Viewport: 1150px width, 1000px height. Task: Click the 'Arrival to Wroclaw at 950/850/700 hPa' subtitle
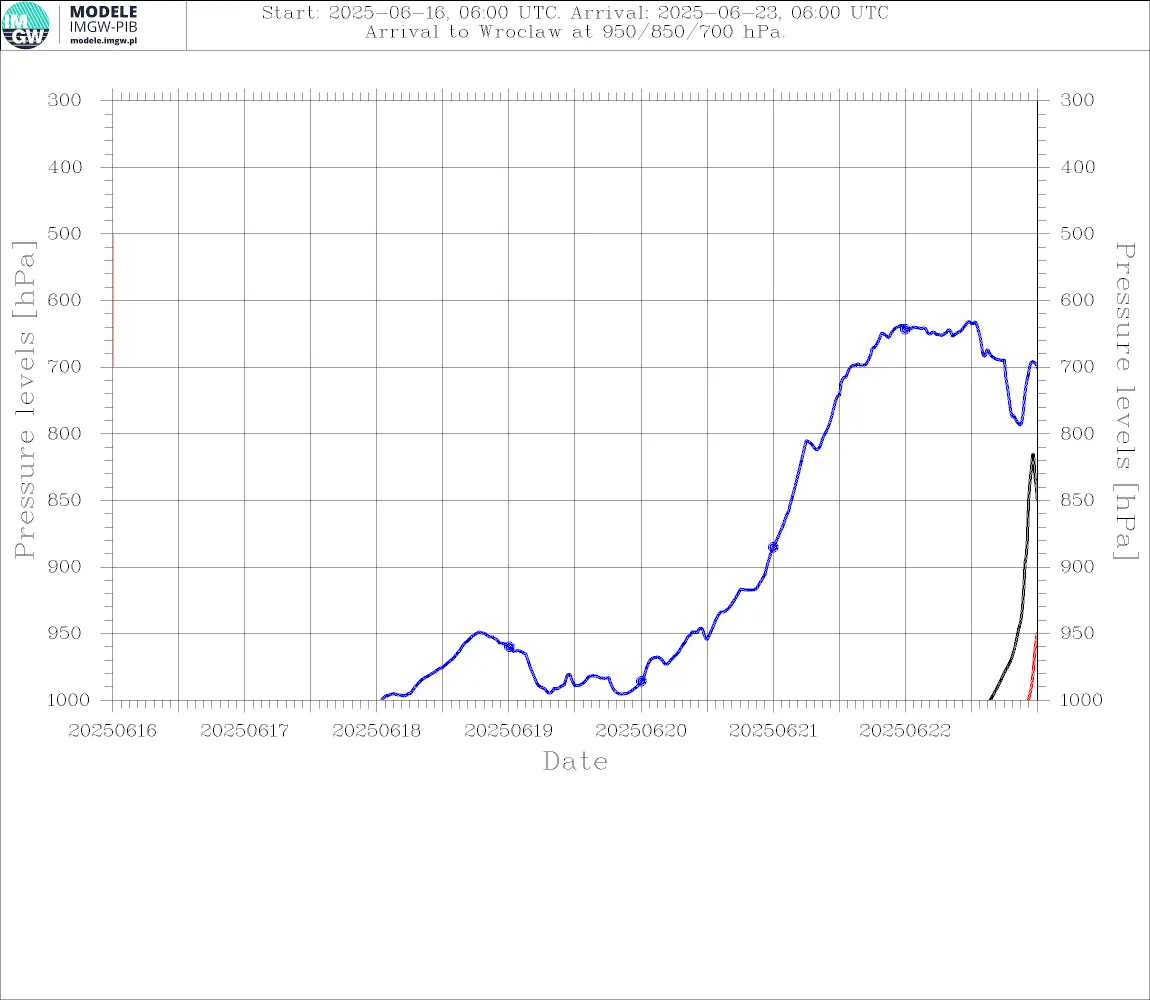click(575, 32)
